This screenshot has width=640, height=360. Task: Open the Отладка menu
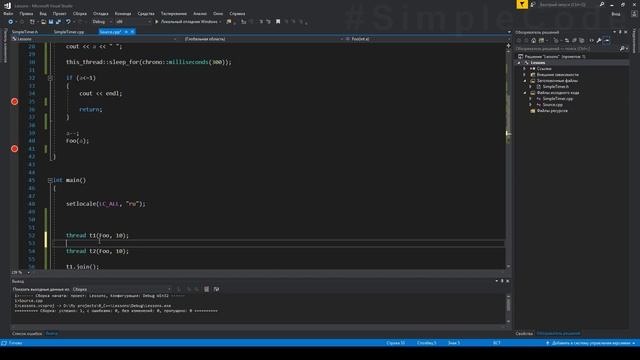[100, 13]
